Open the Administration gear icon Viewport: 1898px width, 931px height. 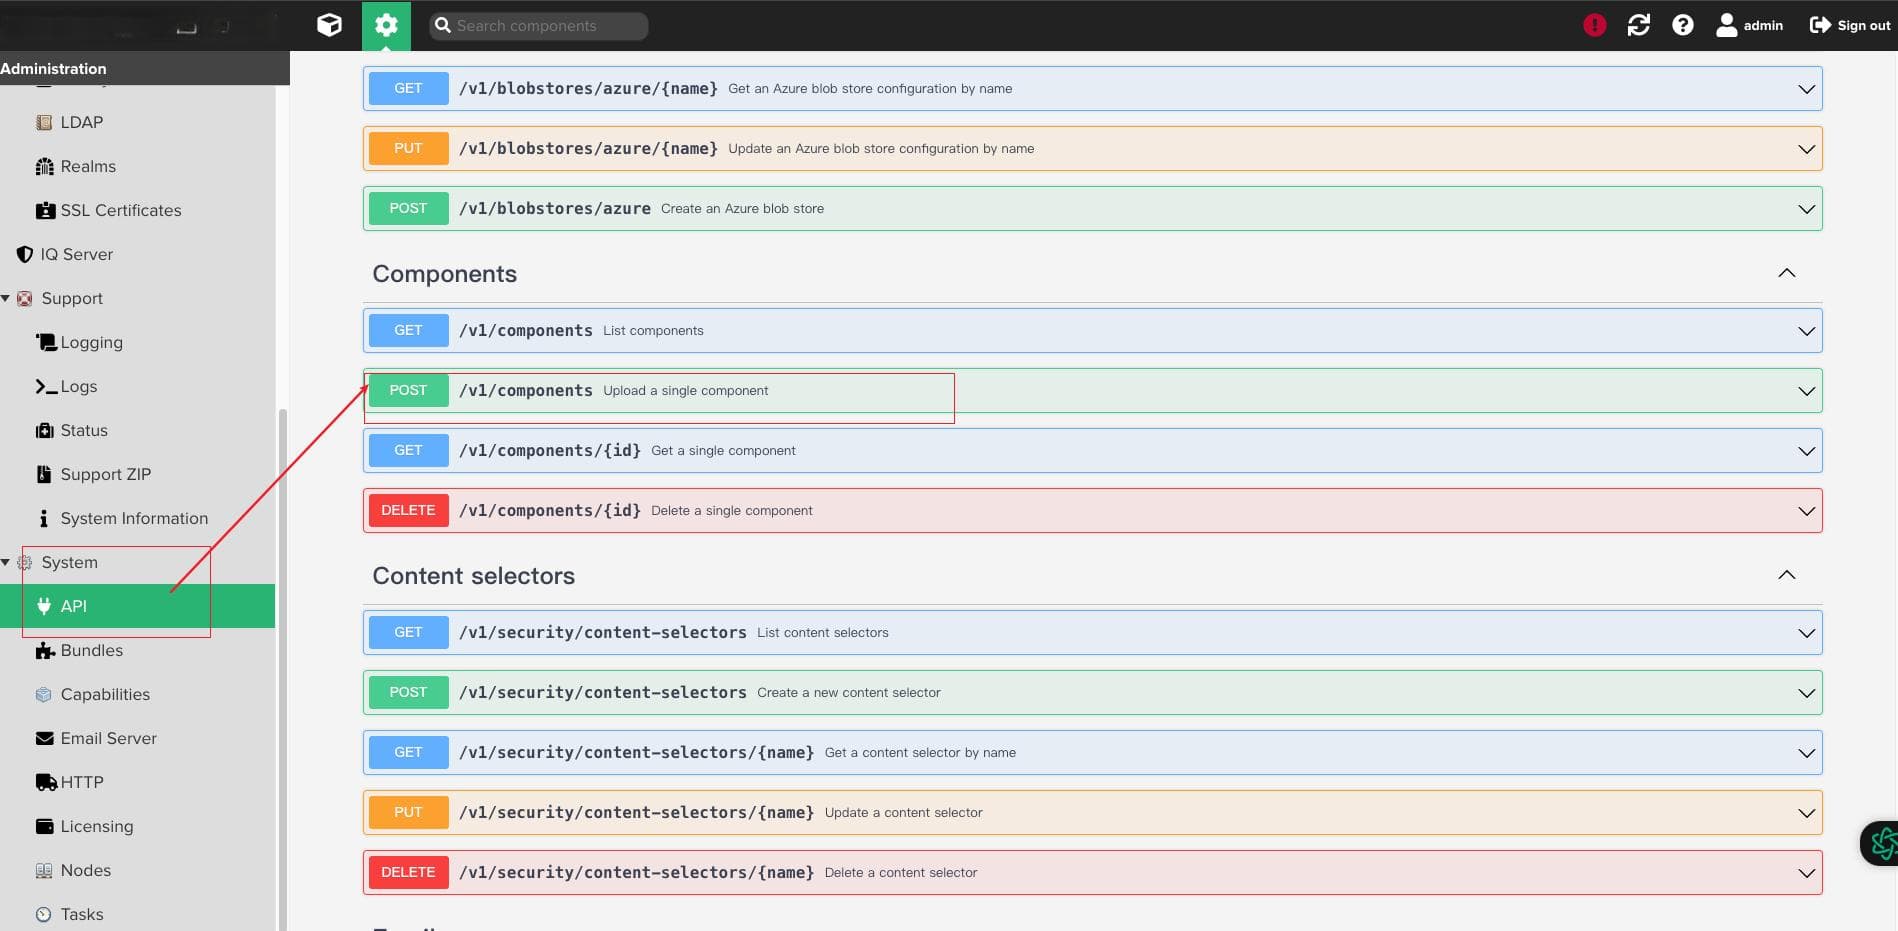pyautogui.click(x=386, y=25)
